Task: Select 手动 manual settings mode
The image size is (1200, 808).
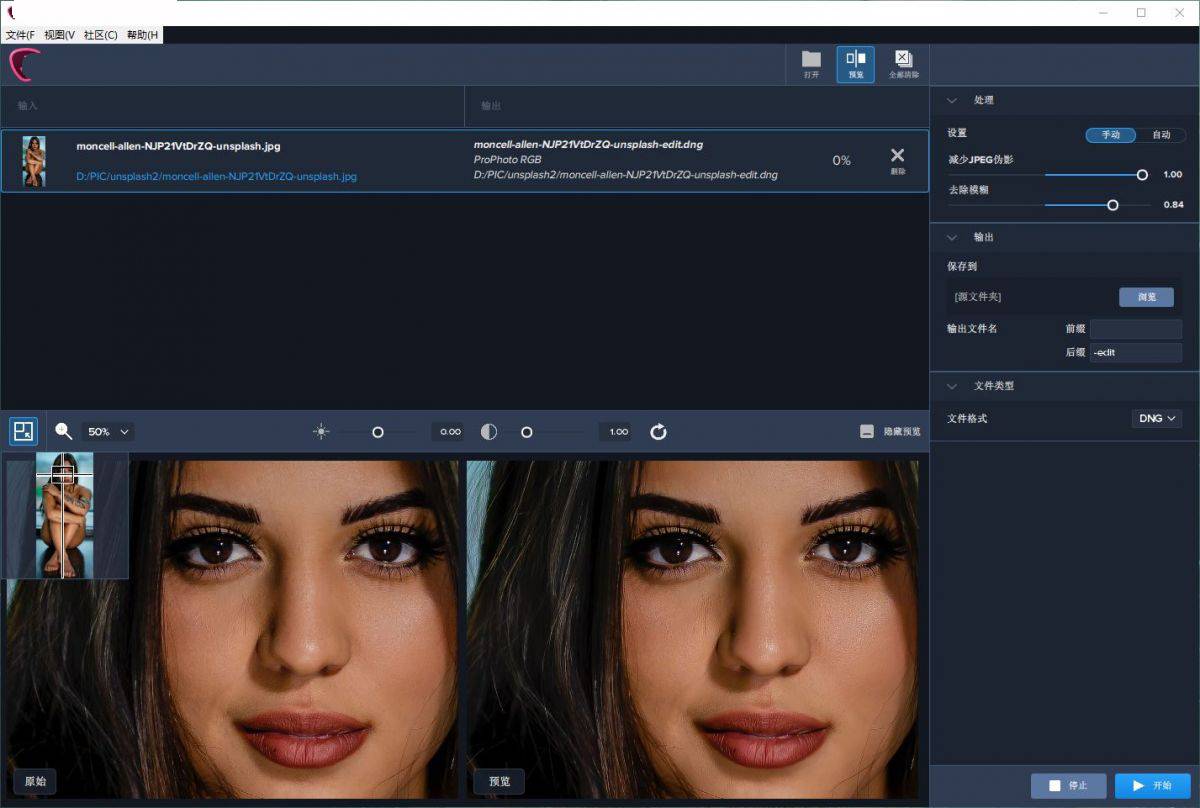Action: tap(1111, 135)
